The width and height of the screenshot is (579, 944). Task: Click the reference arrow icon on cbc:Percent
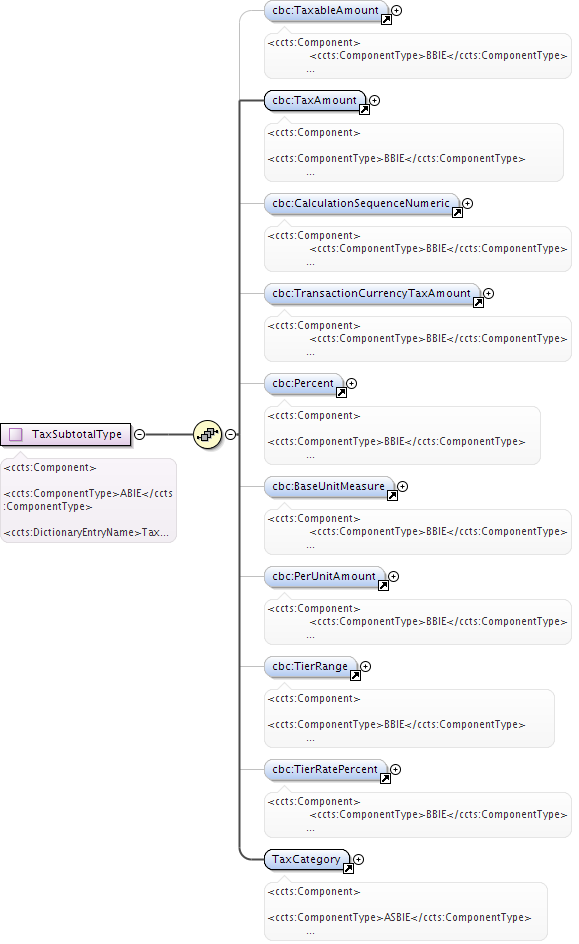click(x=341, y=393)
